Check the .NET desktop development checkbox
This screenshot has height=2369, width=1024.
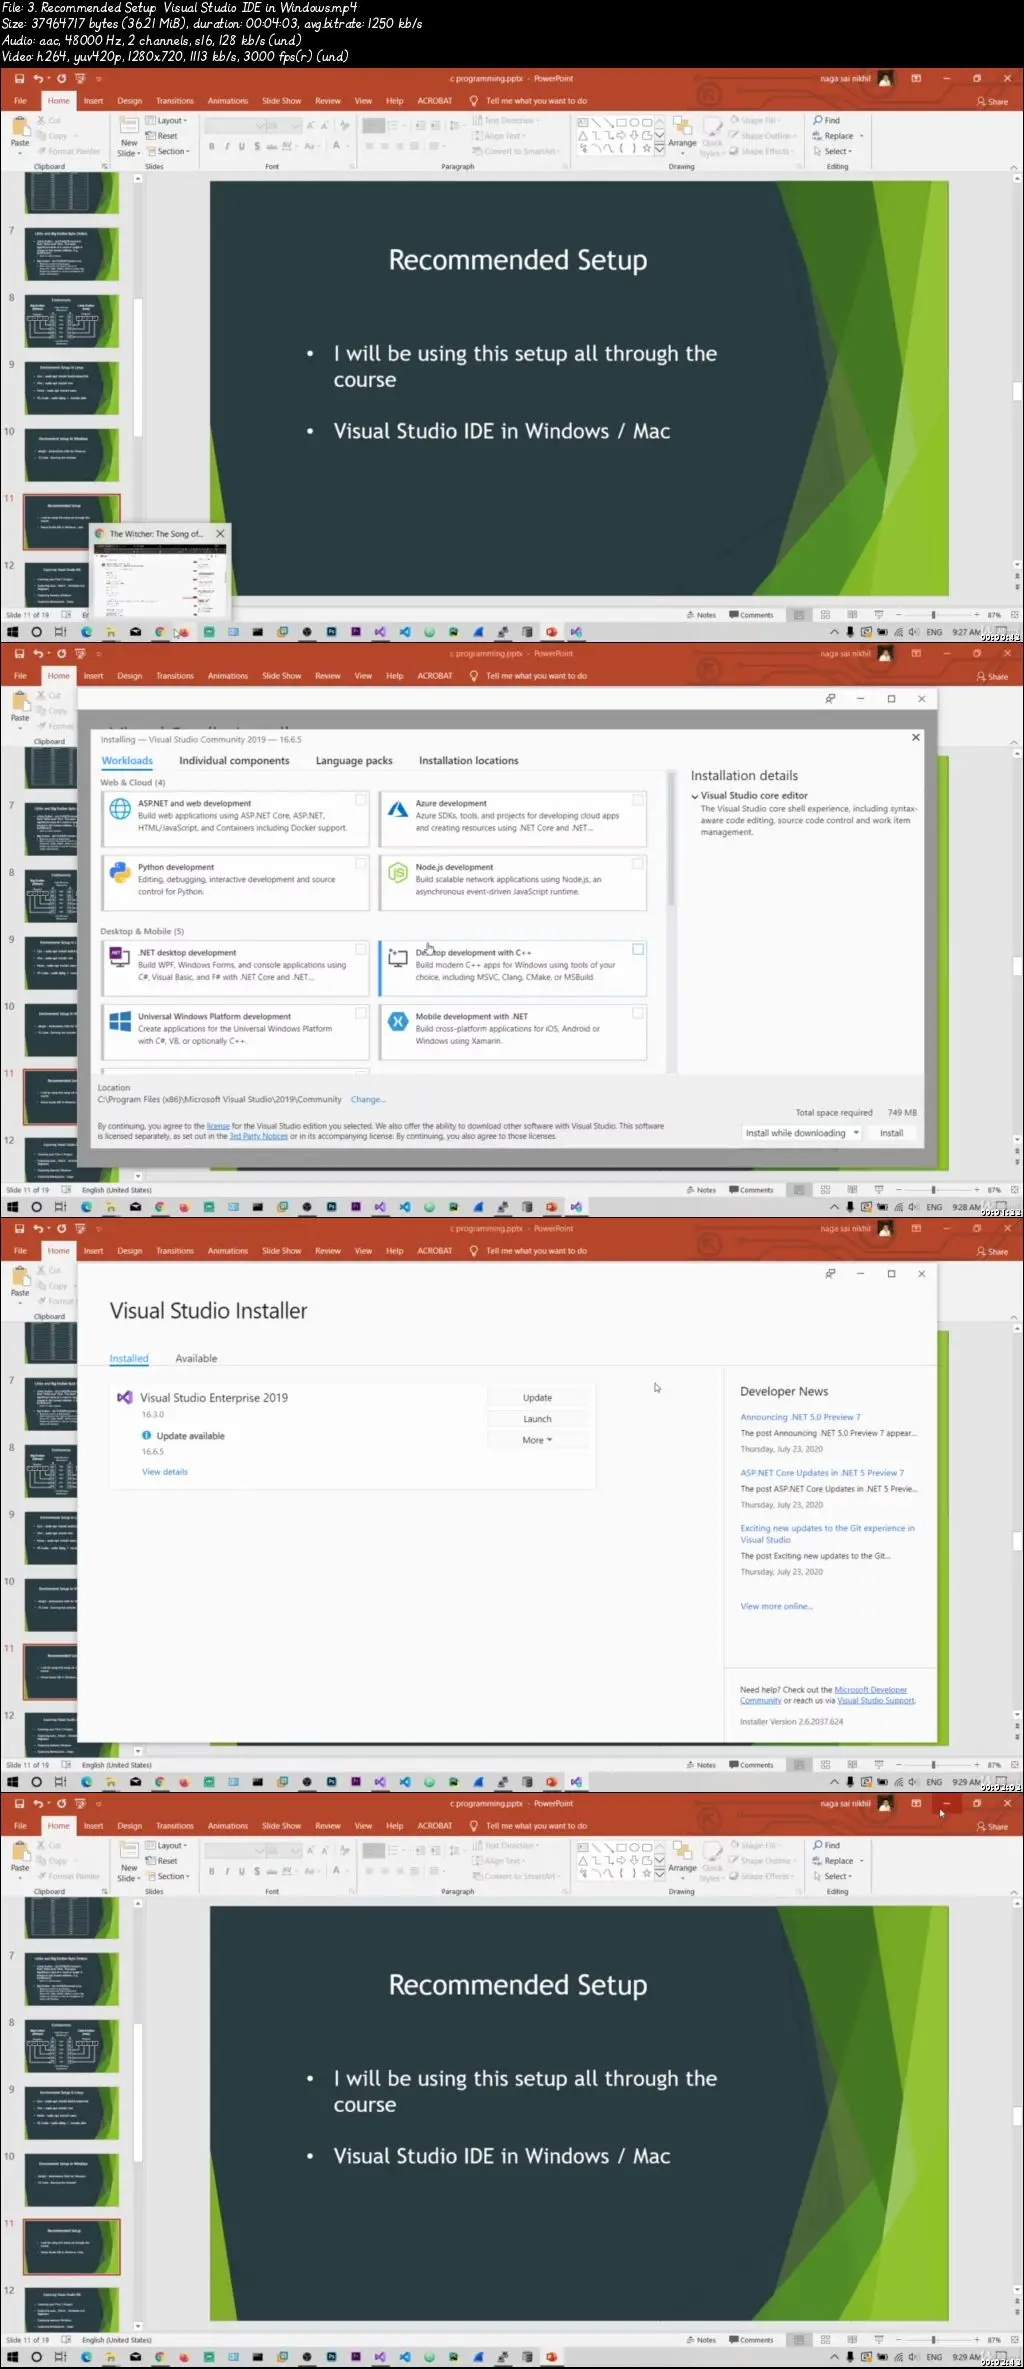361,950
